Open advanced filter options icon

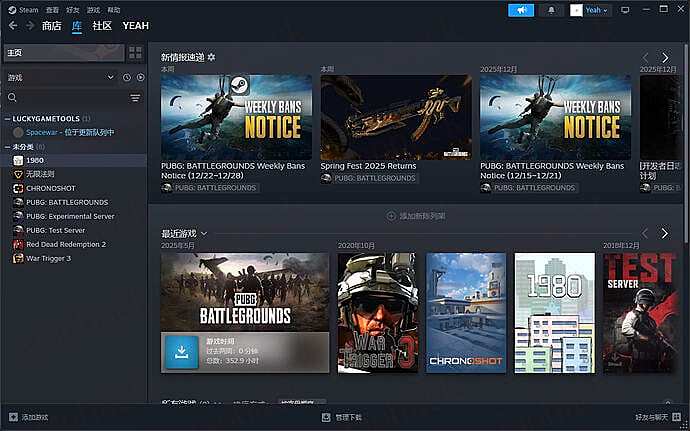coord(135,98)
